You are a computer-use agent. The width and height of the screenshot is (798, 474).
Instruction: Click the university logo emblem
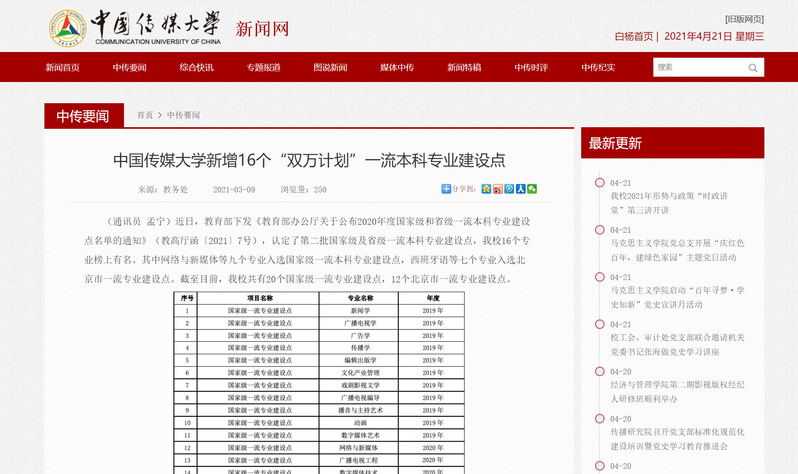point(67,30)
